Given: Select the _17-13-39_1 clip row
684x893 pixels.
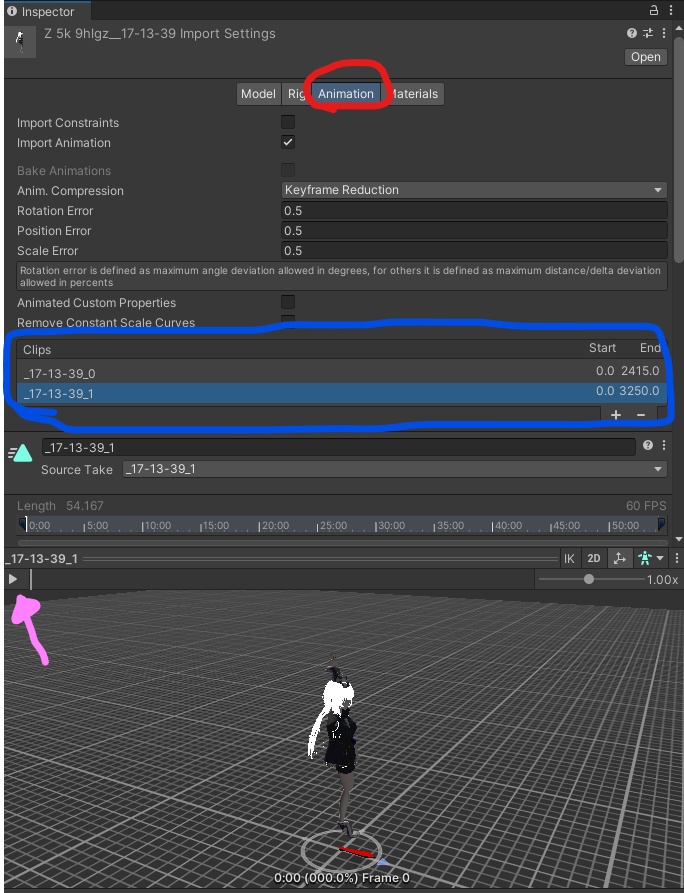Looking at the screenshot, I should point(342,392).
